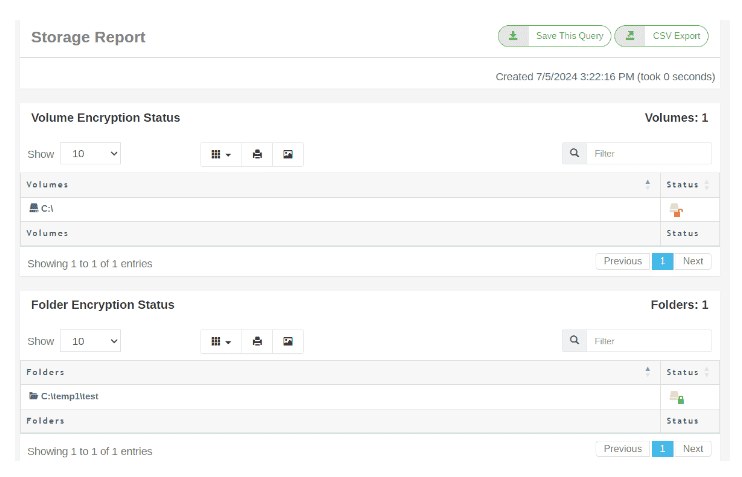This screenshot has width=742, height=477.
Task: Expand the column visibility dropdown in Folder table
Action: (x=221, y=341)
